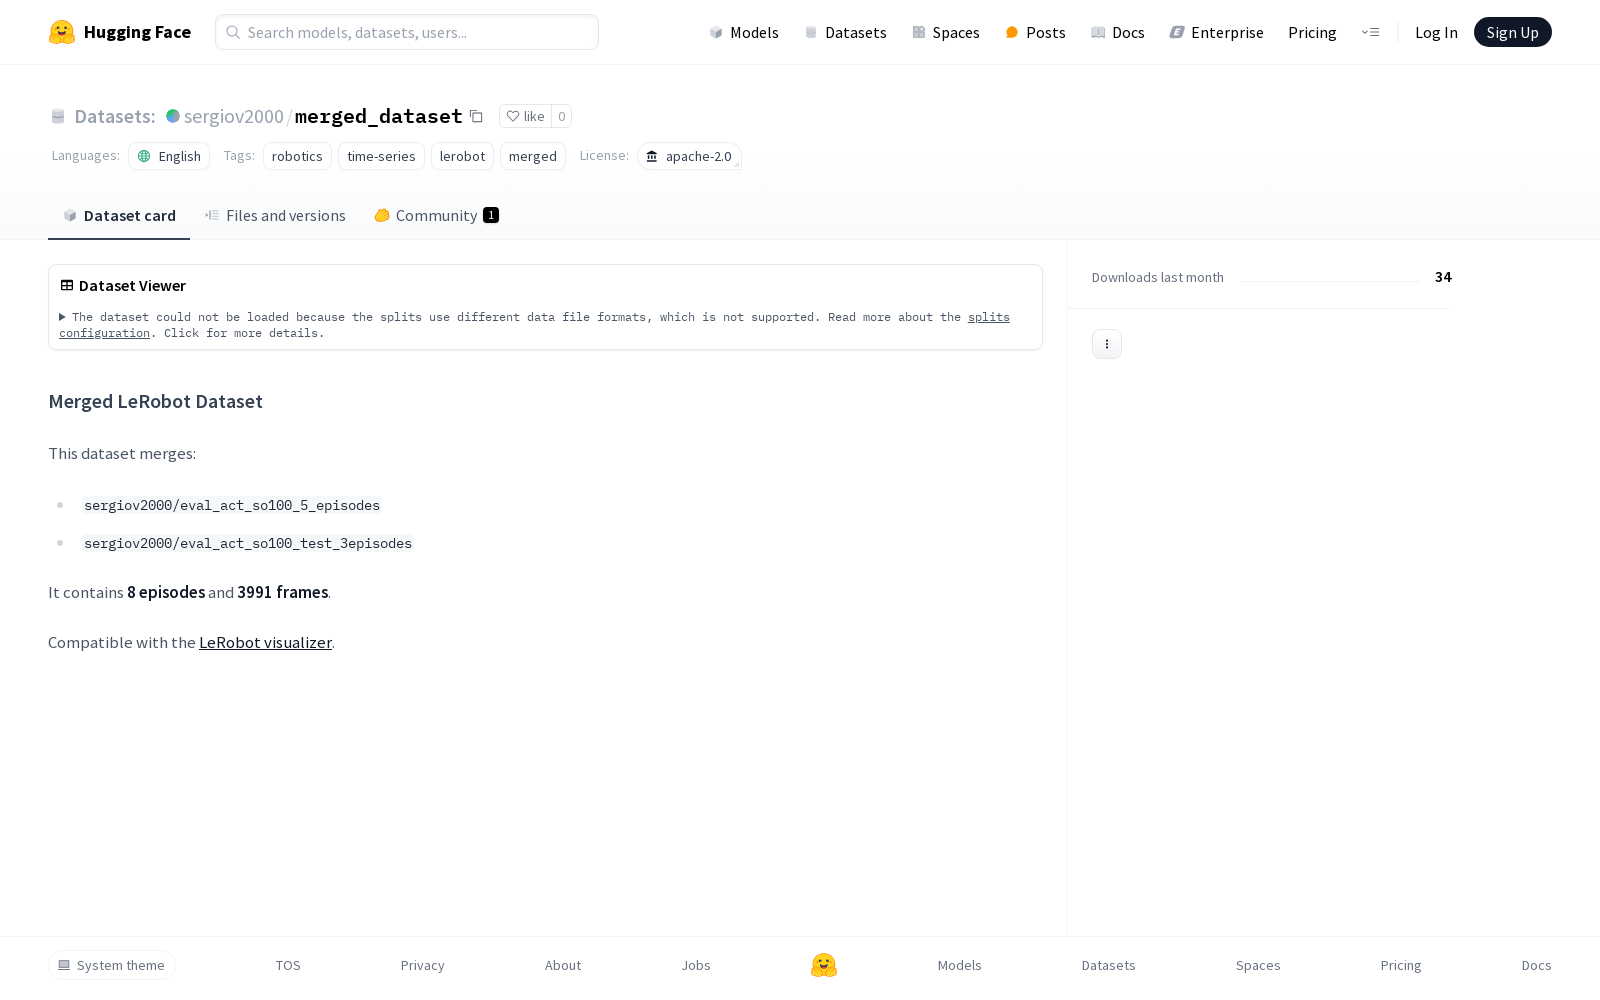Click sergiov2000/eval_act_so100_5_episodes text
Viewport: 1600px width, 1000px height.
point(232,505)
